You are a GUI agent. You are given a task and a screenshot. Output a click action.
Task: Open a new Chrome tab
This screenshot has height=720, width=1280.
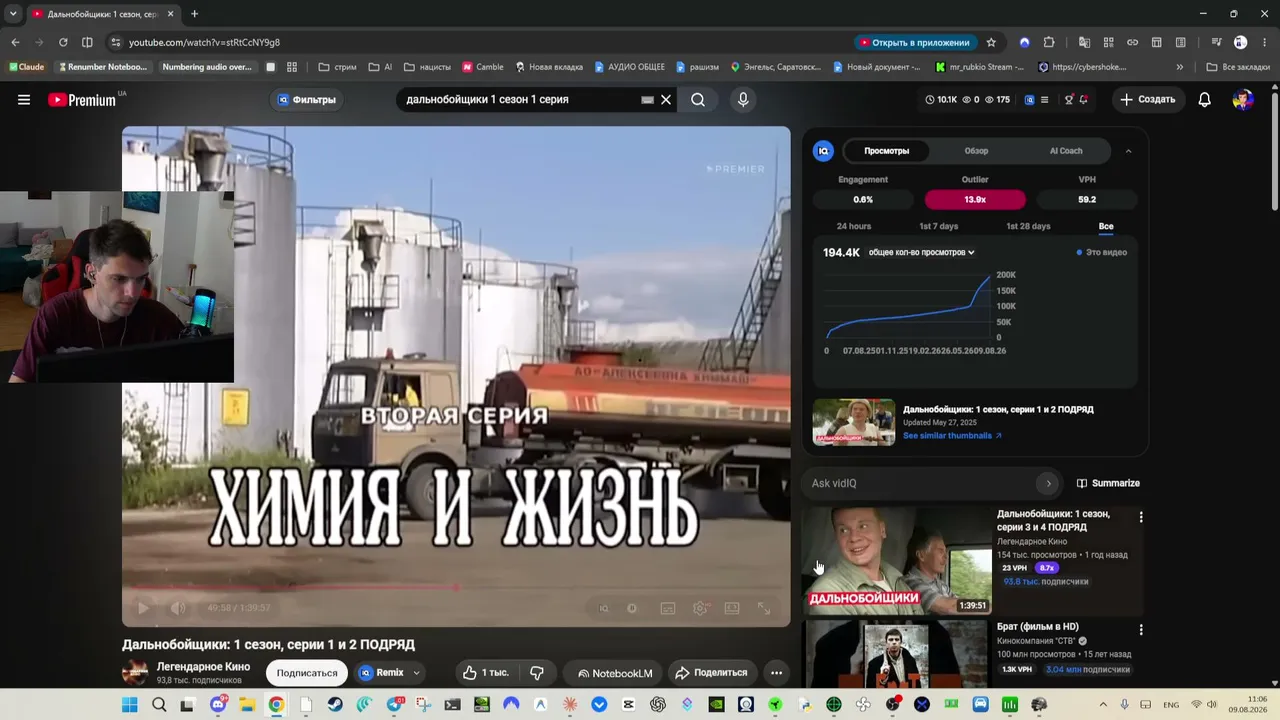click(194, 14)
